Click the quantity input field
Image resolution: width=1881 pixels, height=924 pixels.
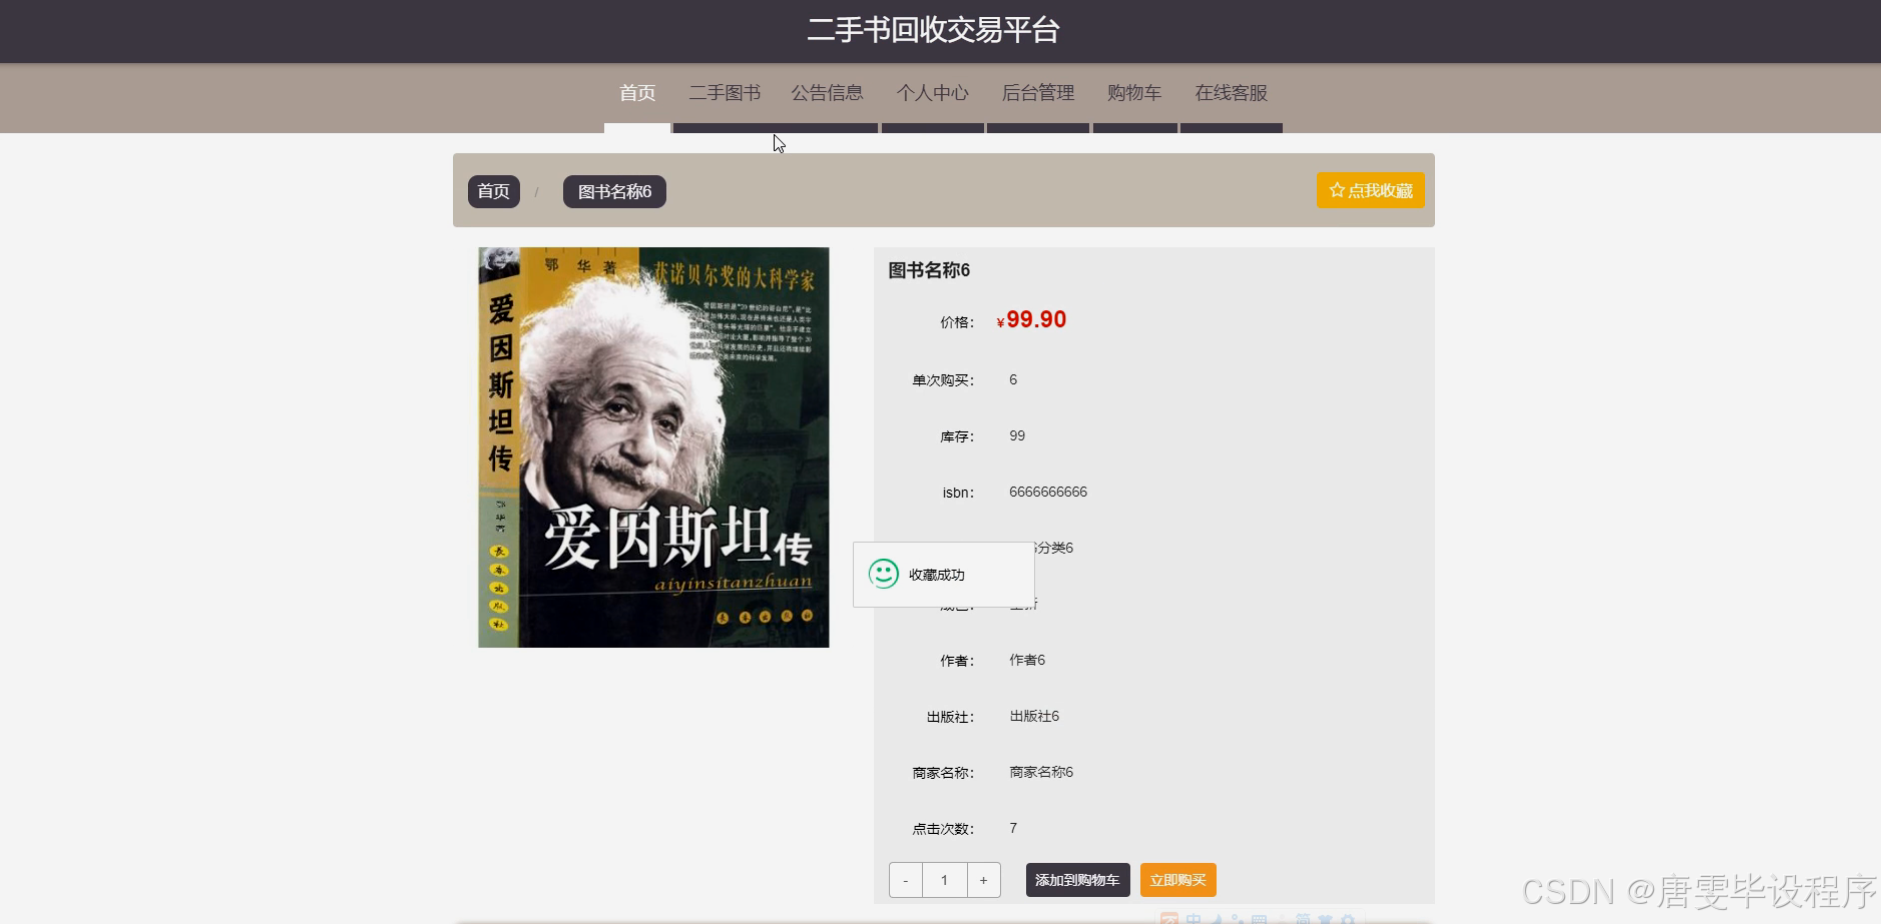tap(945, 880)
